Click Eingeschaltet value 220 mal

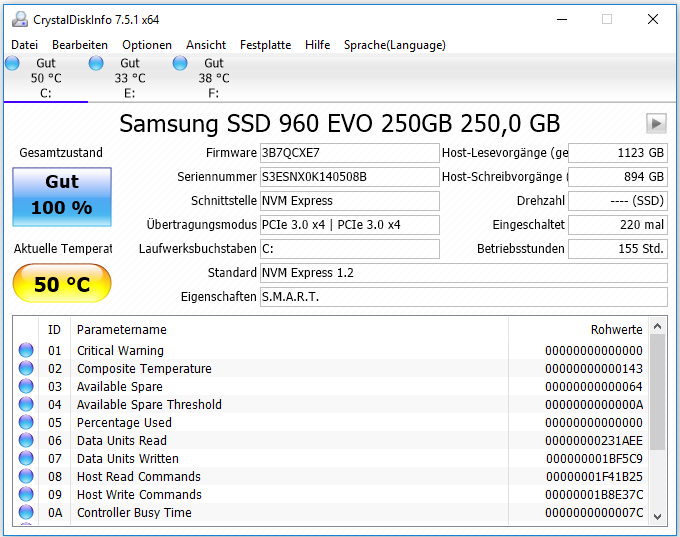click(618, 225)
